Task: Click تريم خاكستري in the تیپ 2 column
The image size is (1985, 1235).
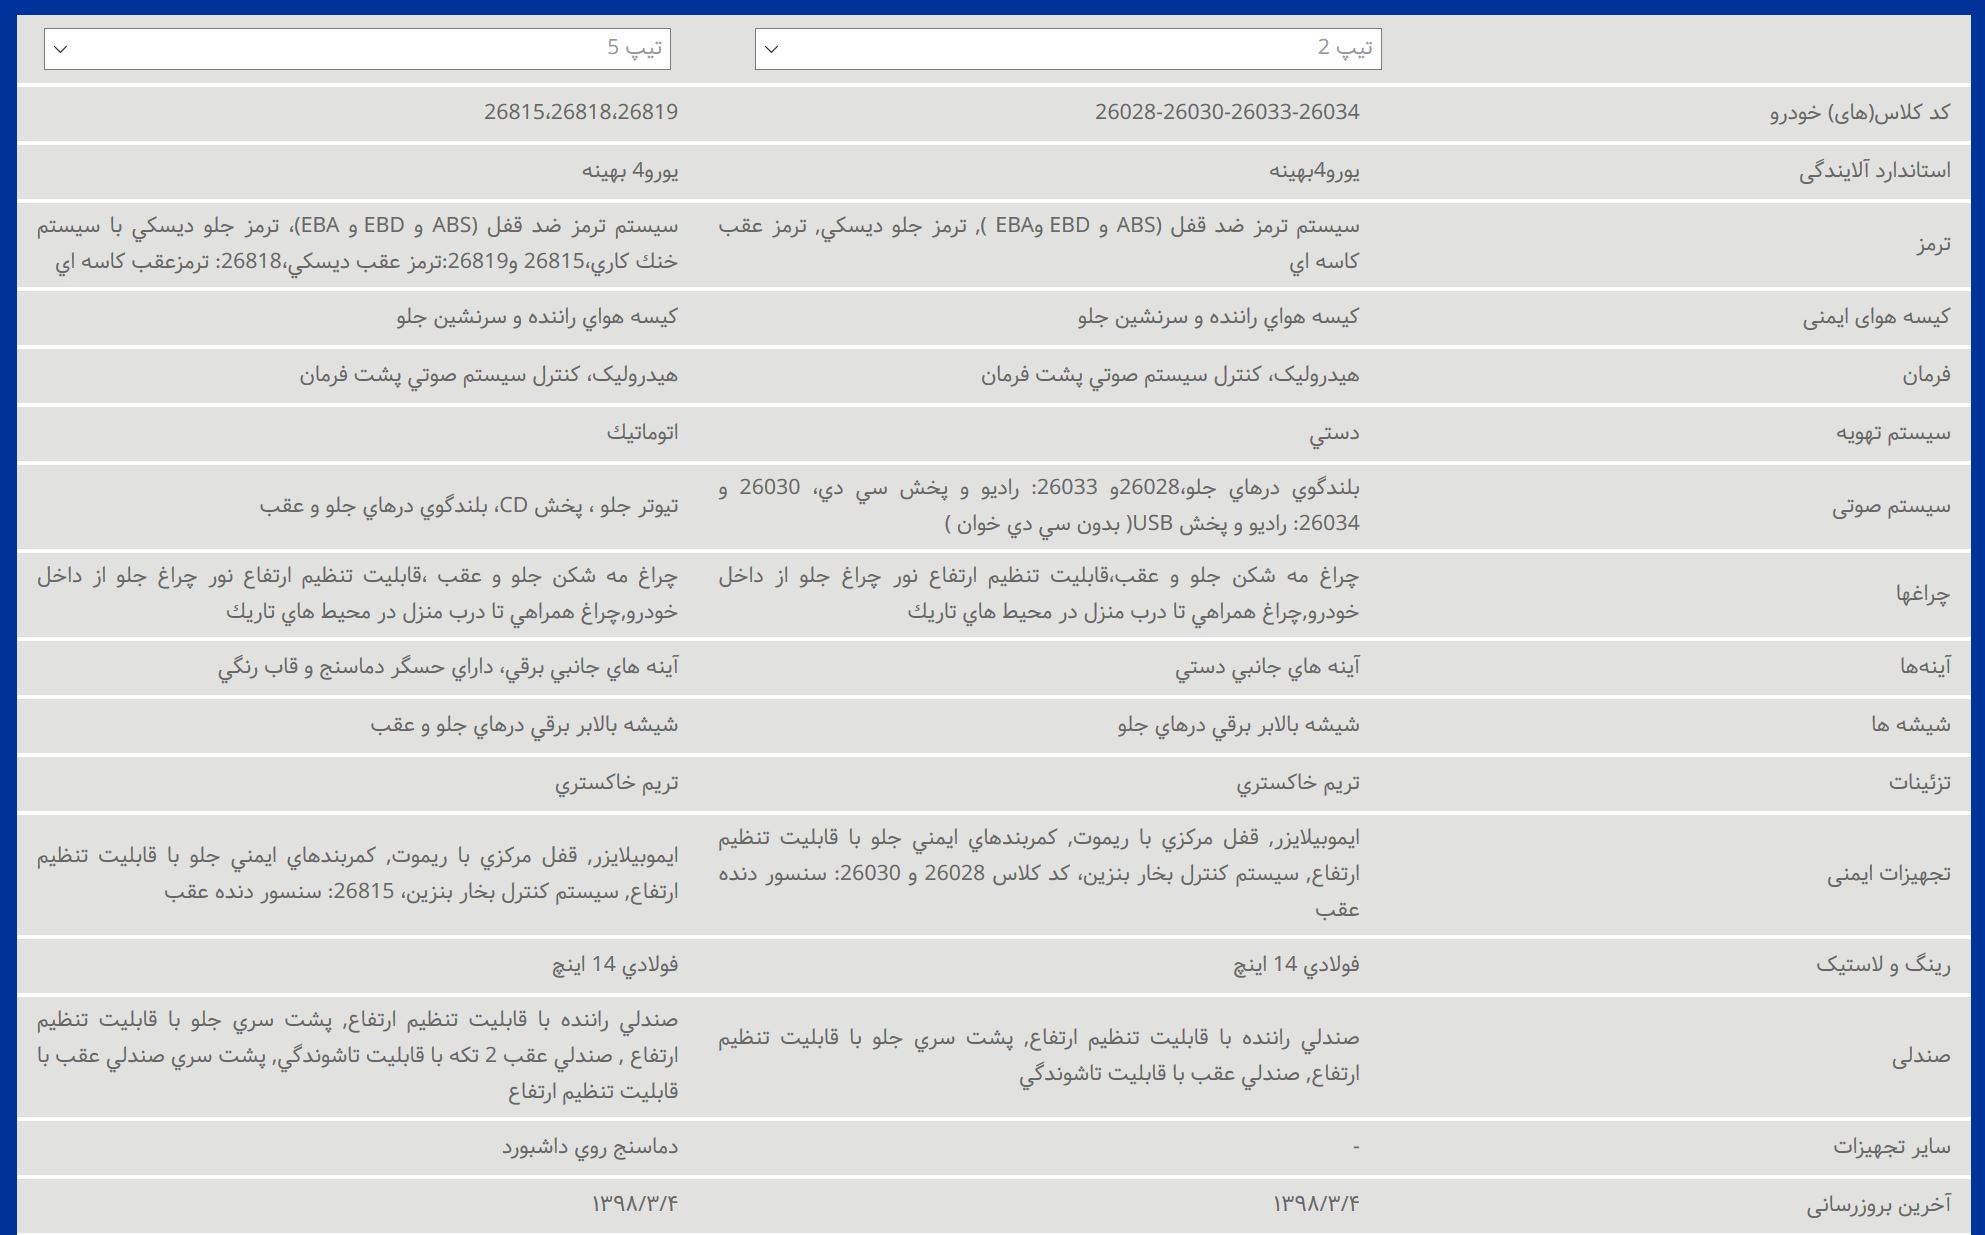Action: click(1298, 783)
